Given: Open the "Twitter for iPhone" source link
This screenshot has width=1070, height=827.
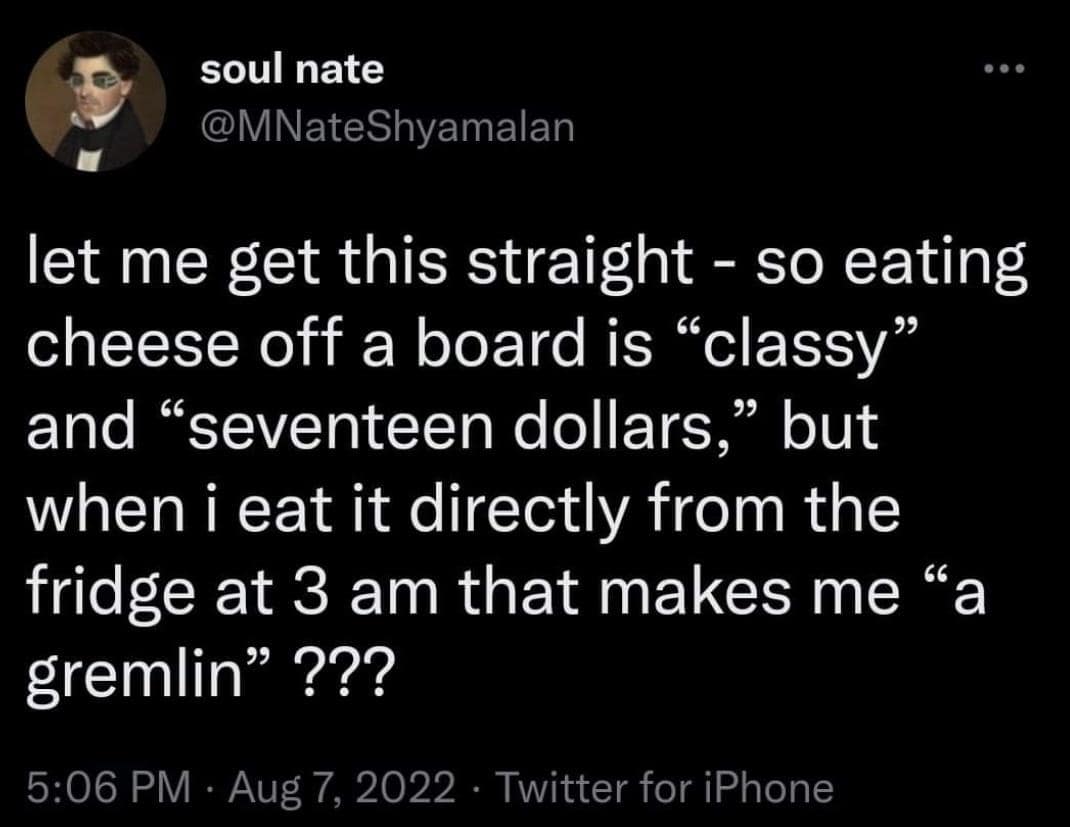Looking at the screenshot, I should (x=664, y=786).
